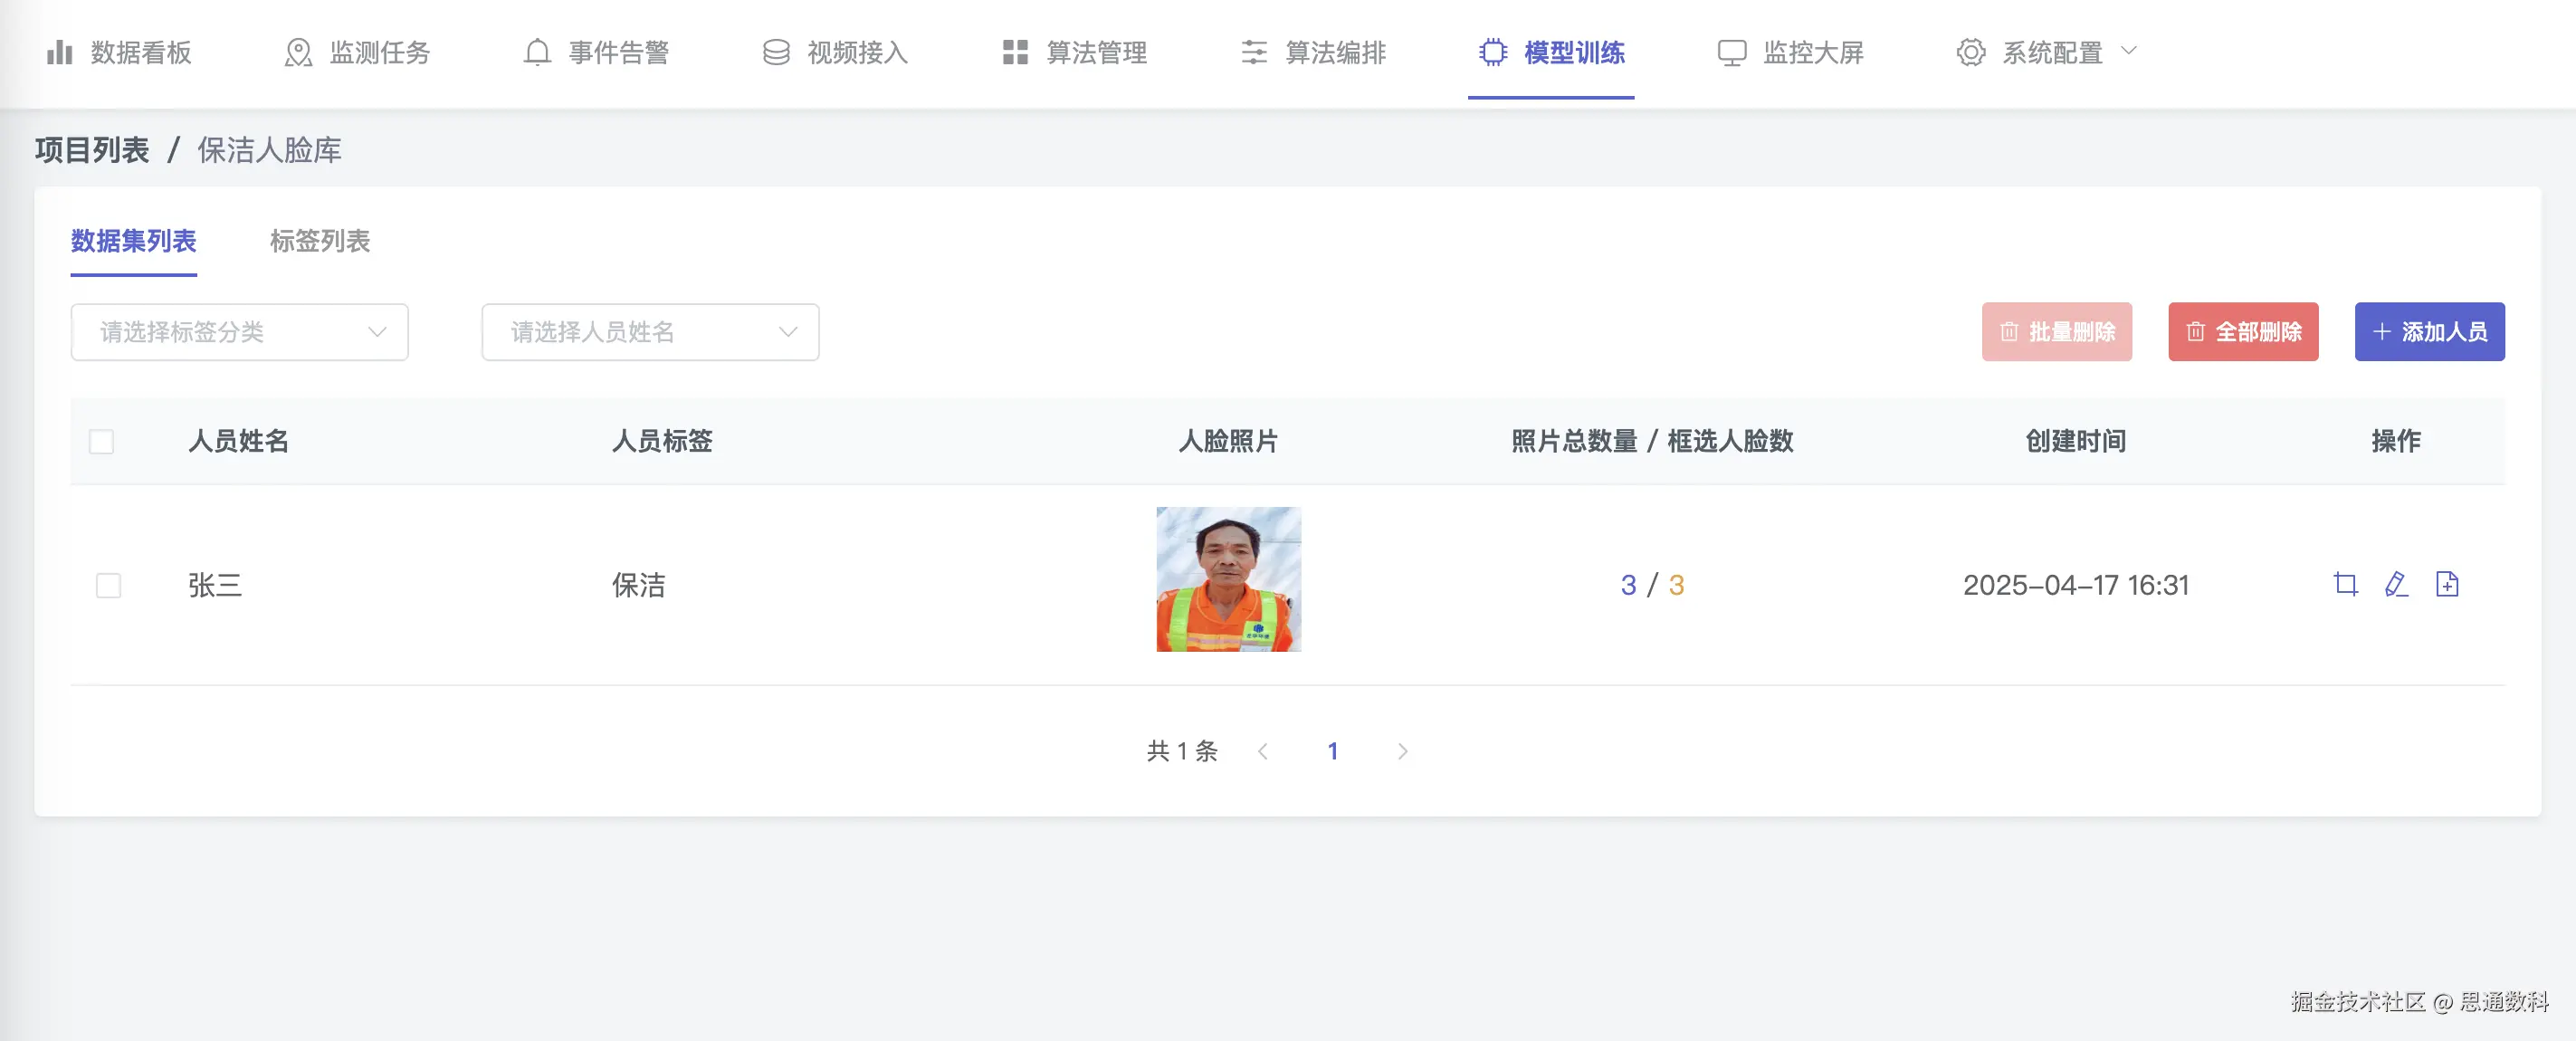Image resolution: width=2576 pixels, height=1041 pixels.
Task: Click the 项目列表 breadcrumb link
Action: click(x=92, y=150)
